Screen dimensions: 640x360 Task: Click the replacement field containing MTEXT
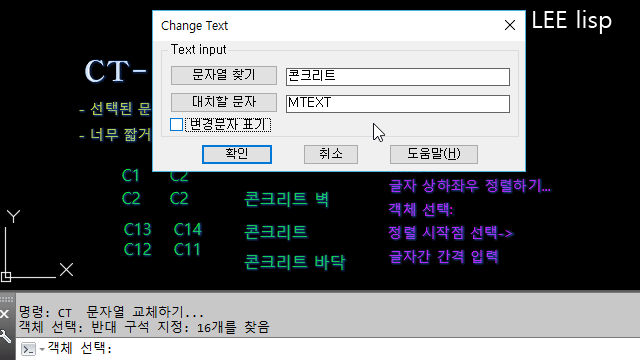point(398,104)
